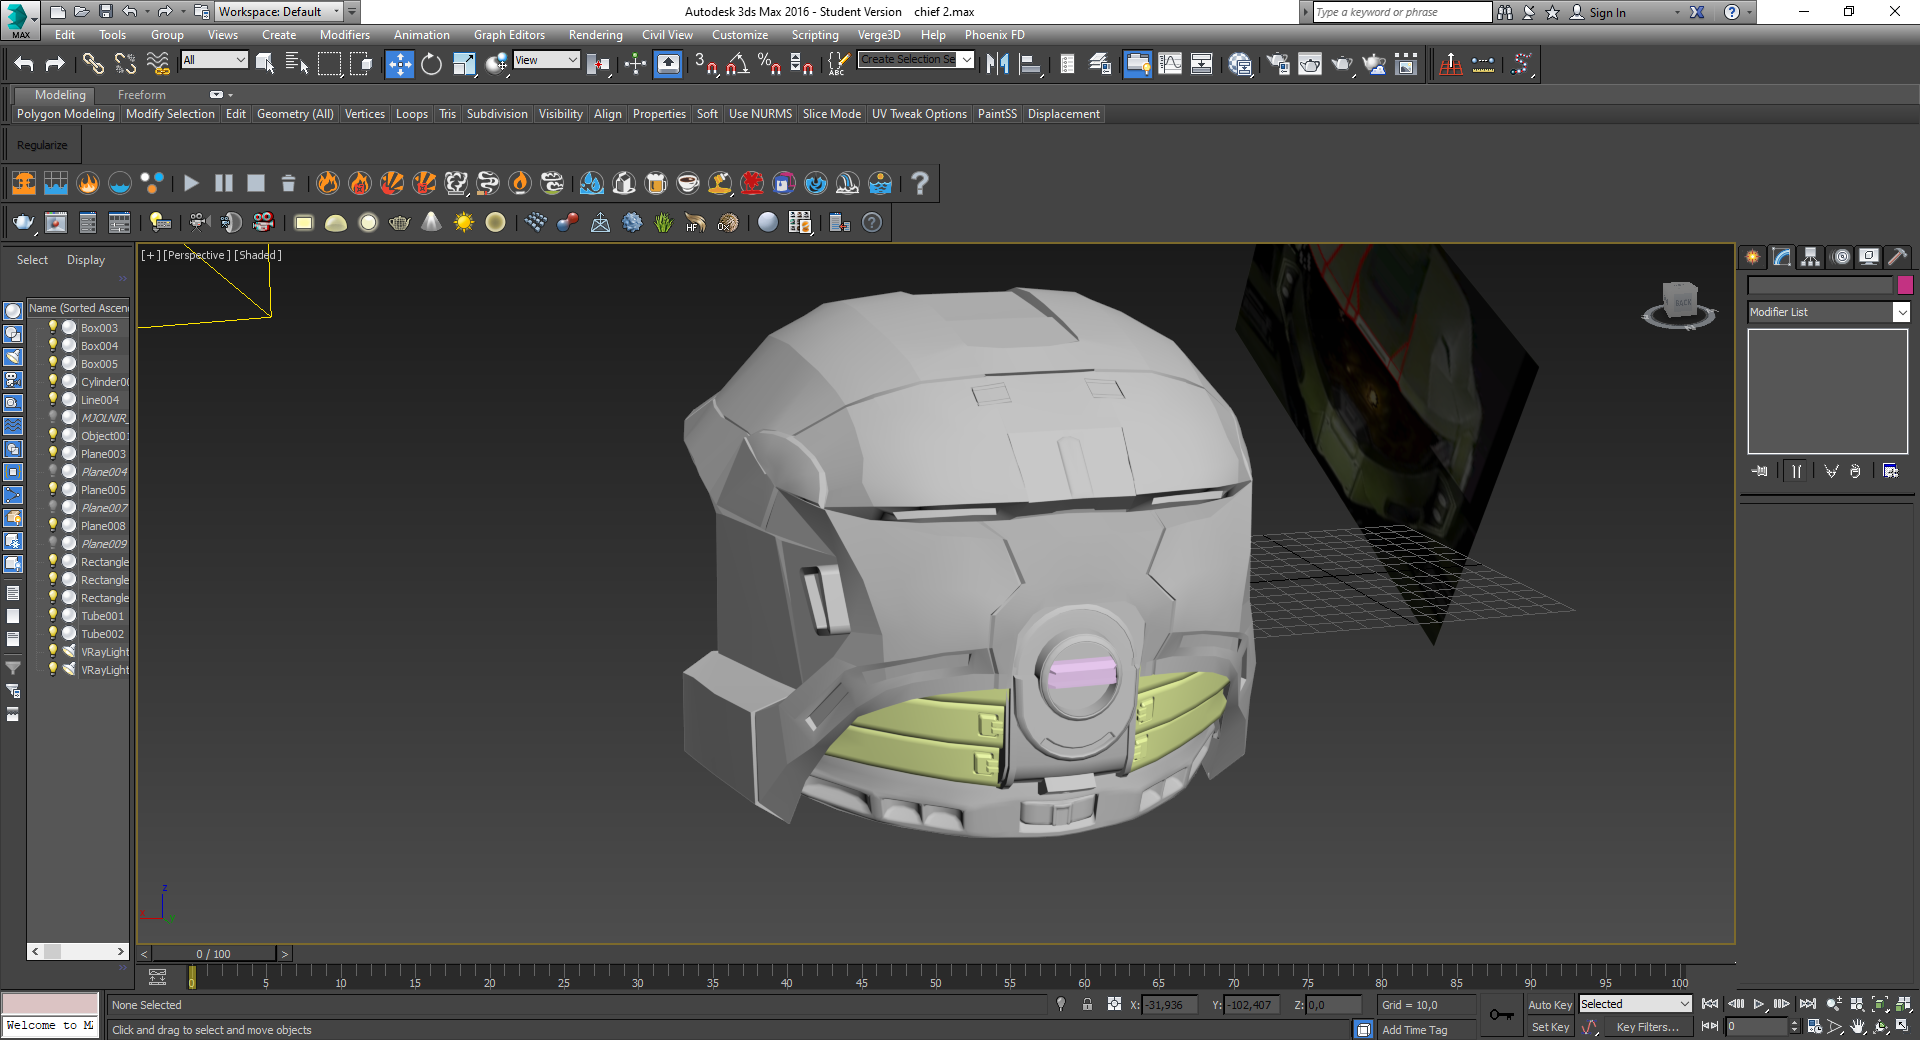Image resolution: width=1920 pixels, height=1040 pixels.
Task: Open the Select by Name list
Action: pyautogui.click(x=297, y=64)
